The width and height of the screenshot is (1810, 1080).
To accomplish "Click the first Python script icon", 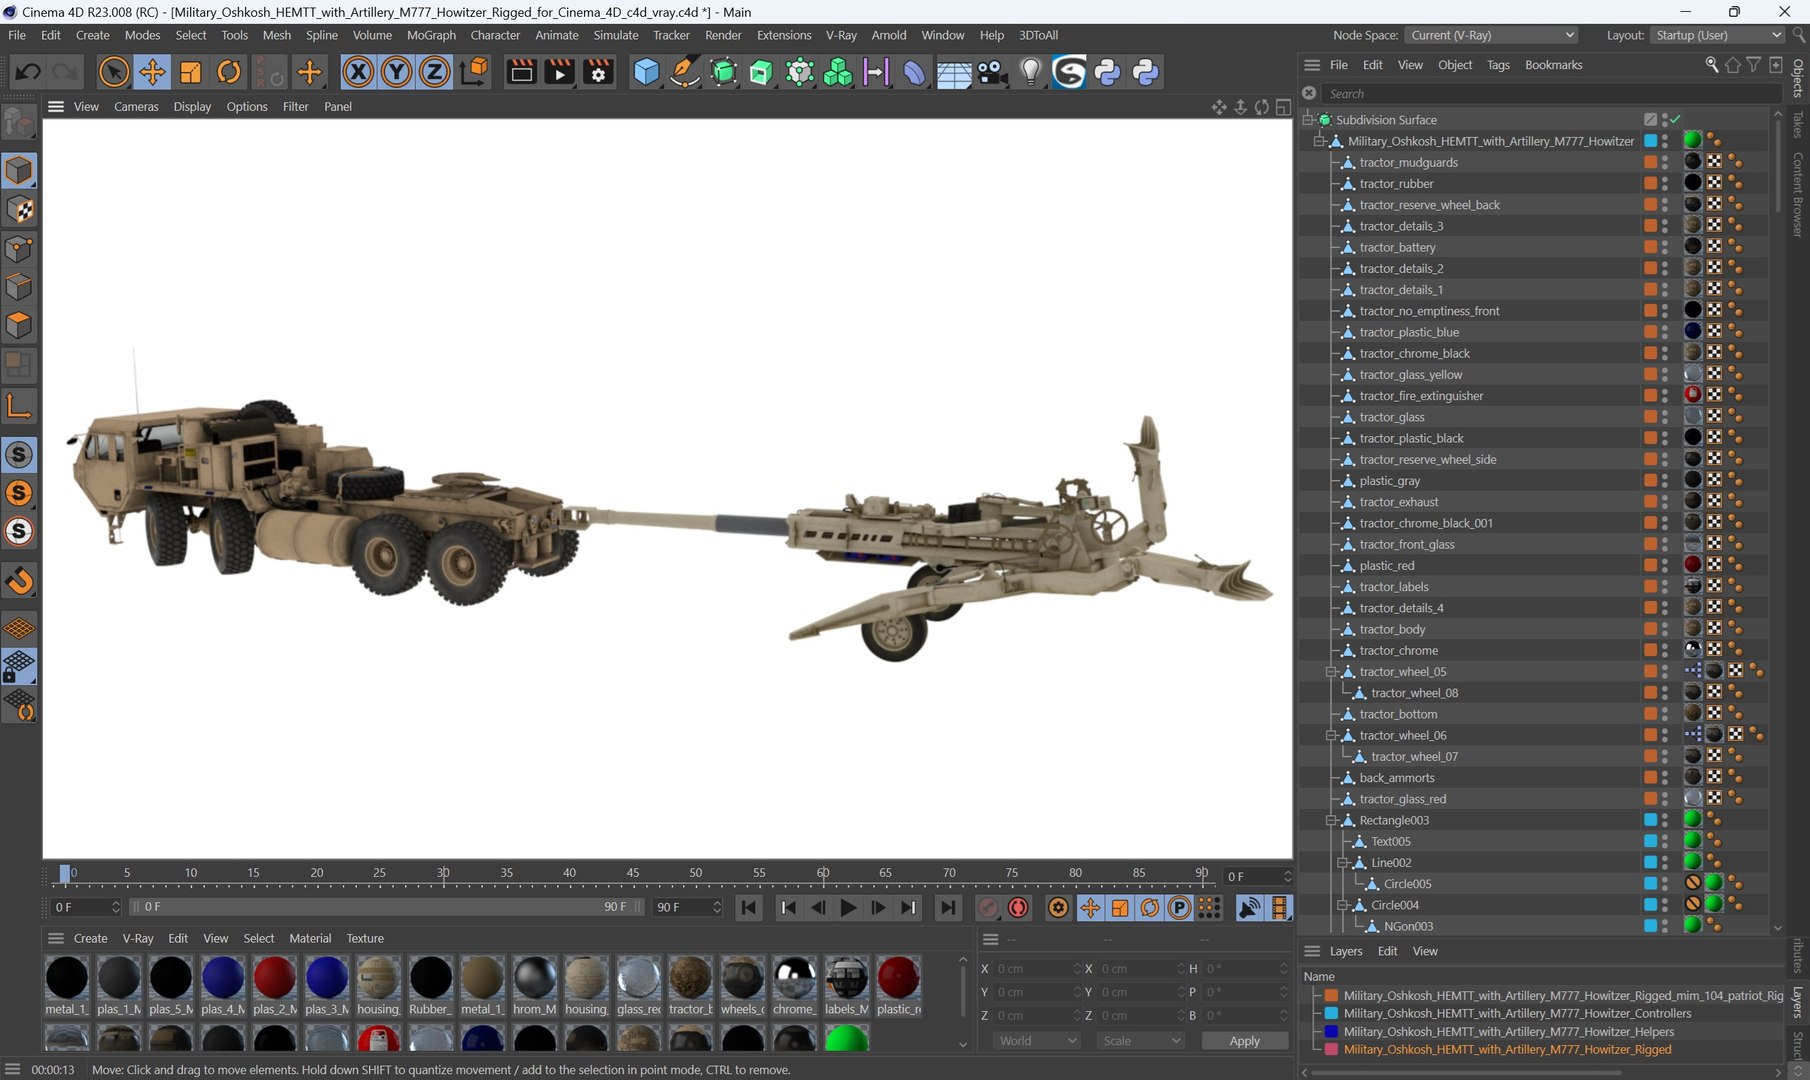I will (x=1107, y=72).
